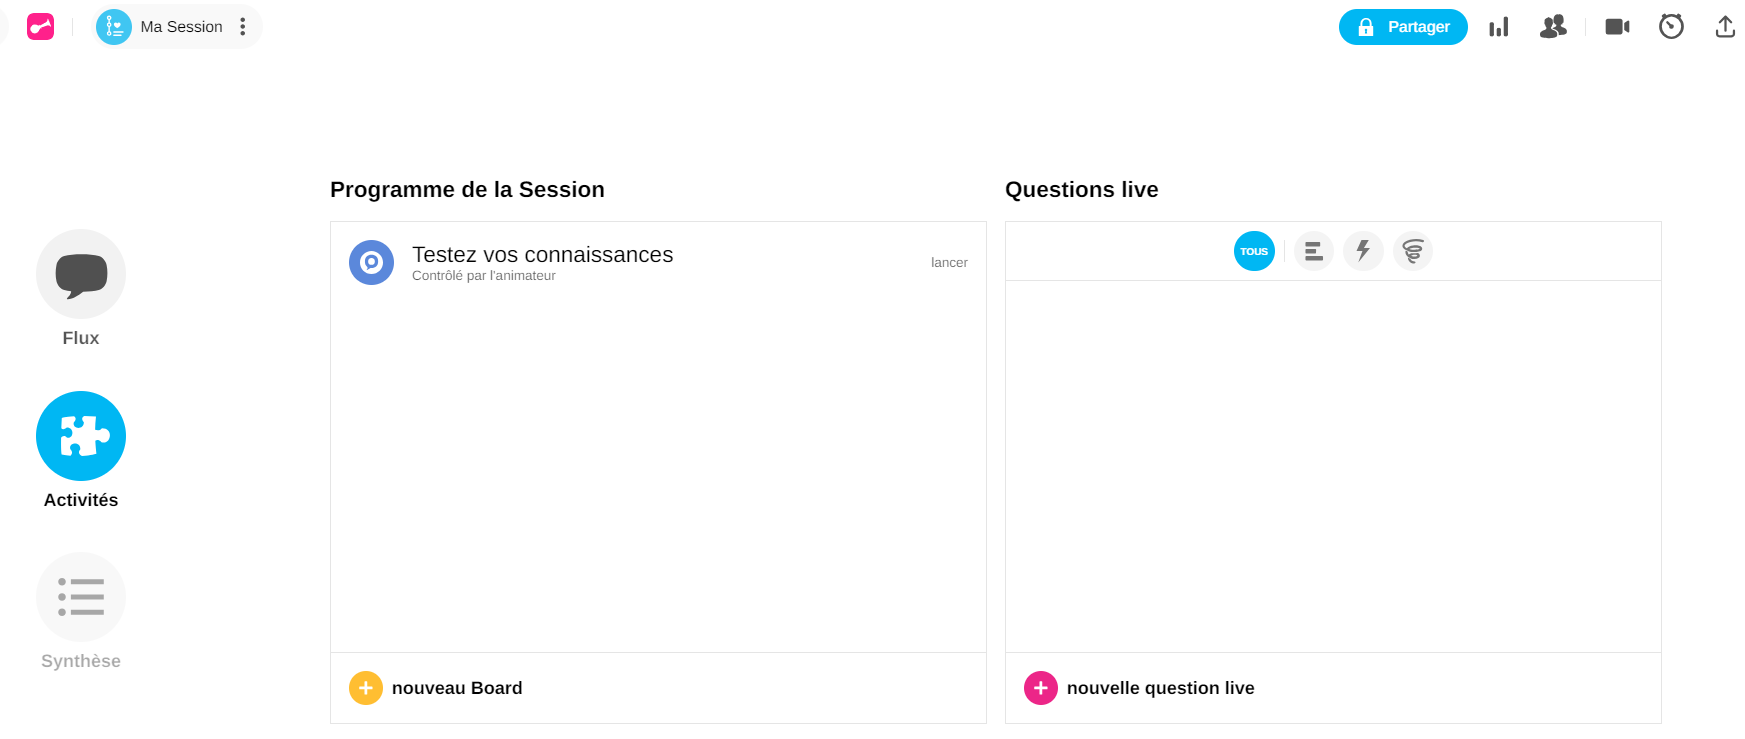Image resolution: width=1745 pixels, height=739 pixels.
Task: Click the video camera icon
Action: pos(1617,27)
